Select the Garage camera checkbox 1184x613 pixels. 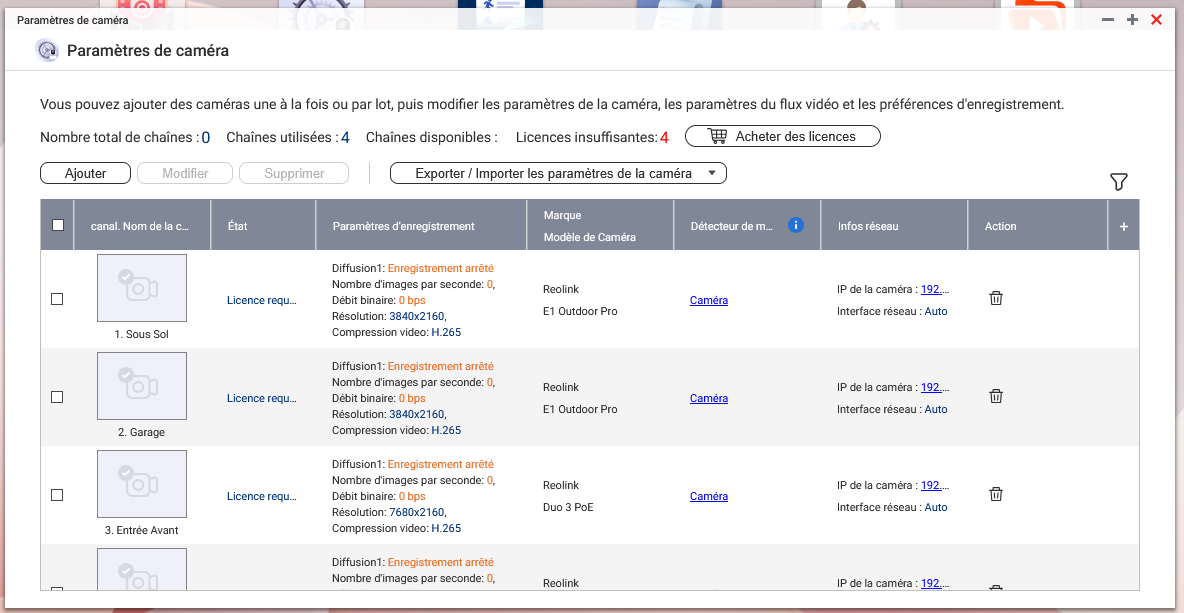click(x=57, y=397)
